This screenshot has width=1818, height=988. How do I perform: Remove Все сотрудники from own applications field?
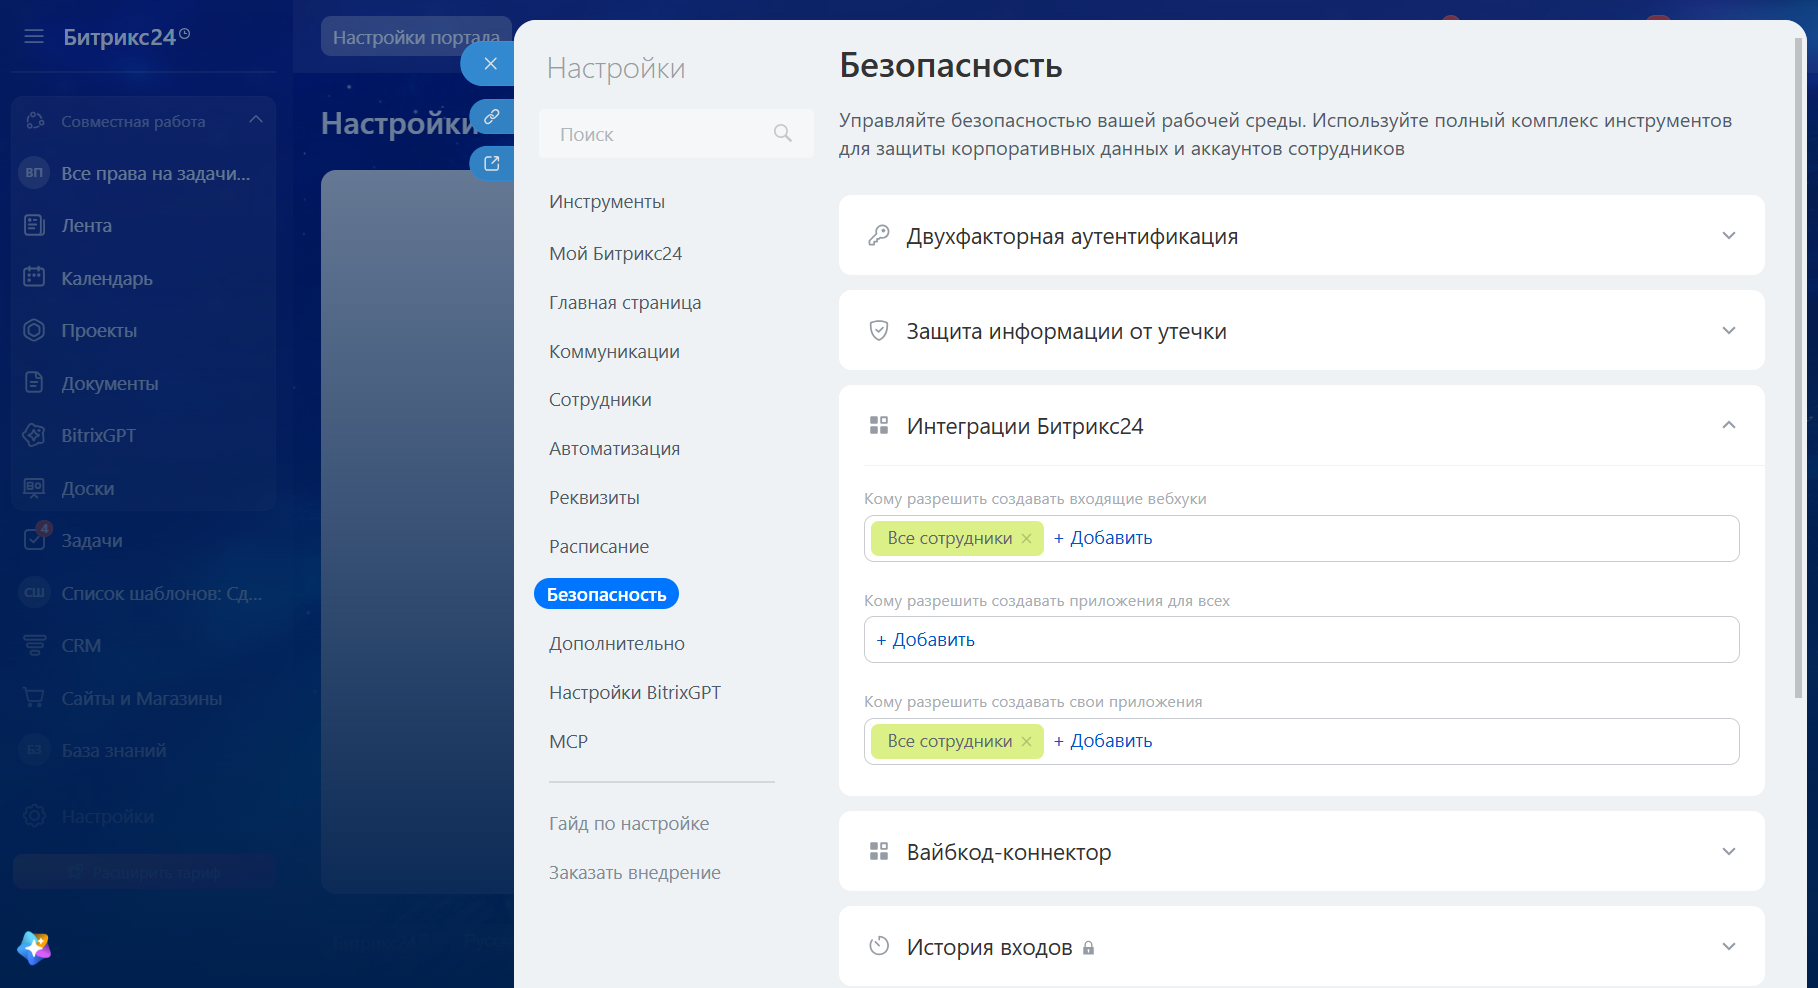pos(1026,741)
